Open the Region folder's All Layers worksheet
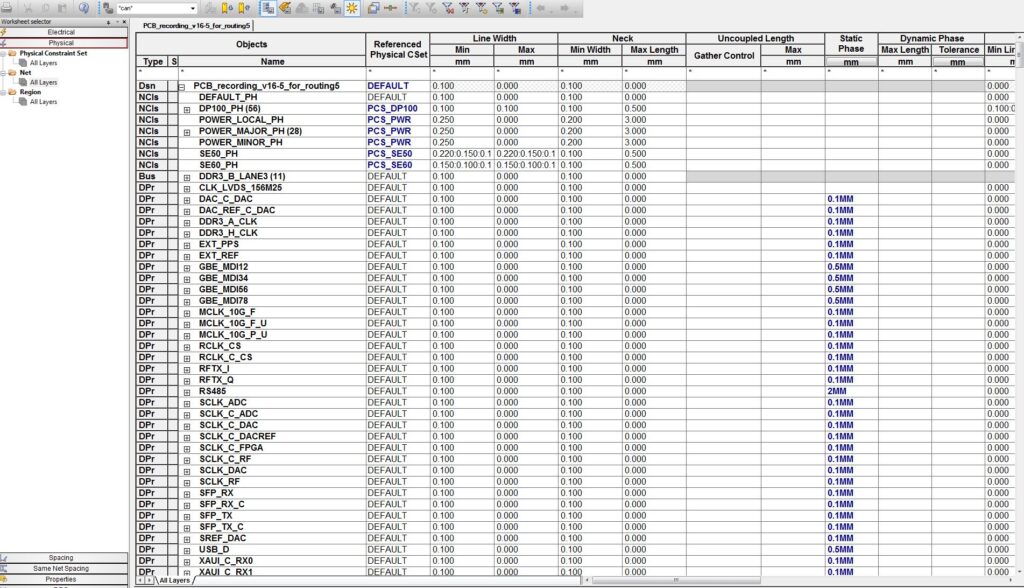This screenshot has width=1024, height=588. tap(43, 101)
